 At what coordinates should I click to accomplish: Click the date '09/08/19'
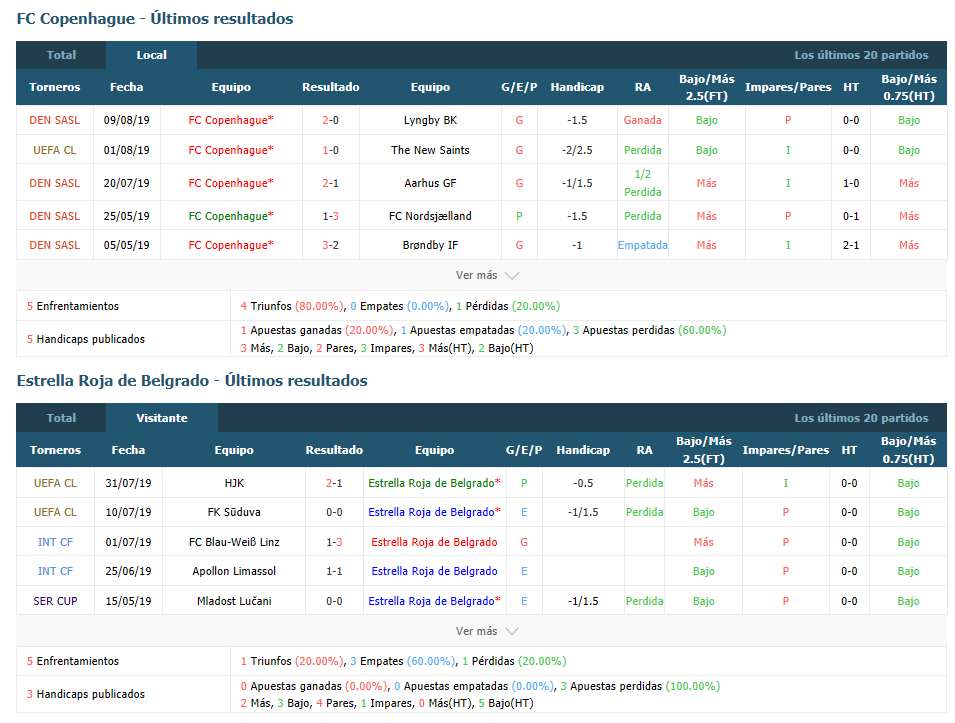[127, 120]
